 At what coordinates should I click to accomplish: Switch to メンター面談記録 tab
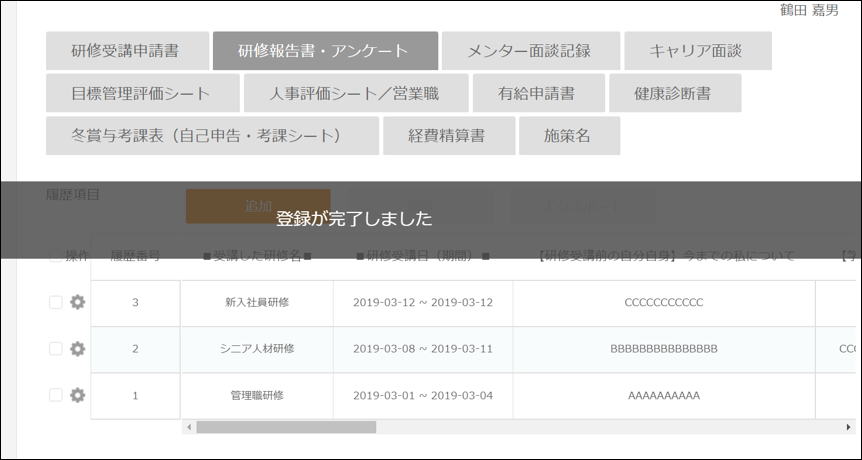(530, 51)
